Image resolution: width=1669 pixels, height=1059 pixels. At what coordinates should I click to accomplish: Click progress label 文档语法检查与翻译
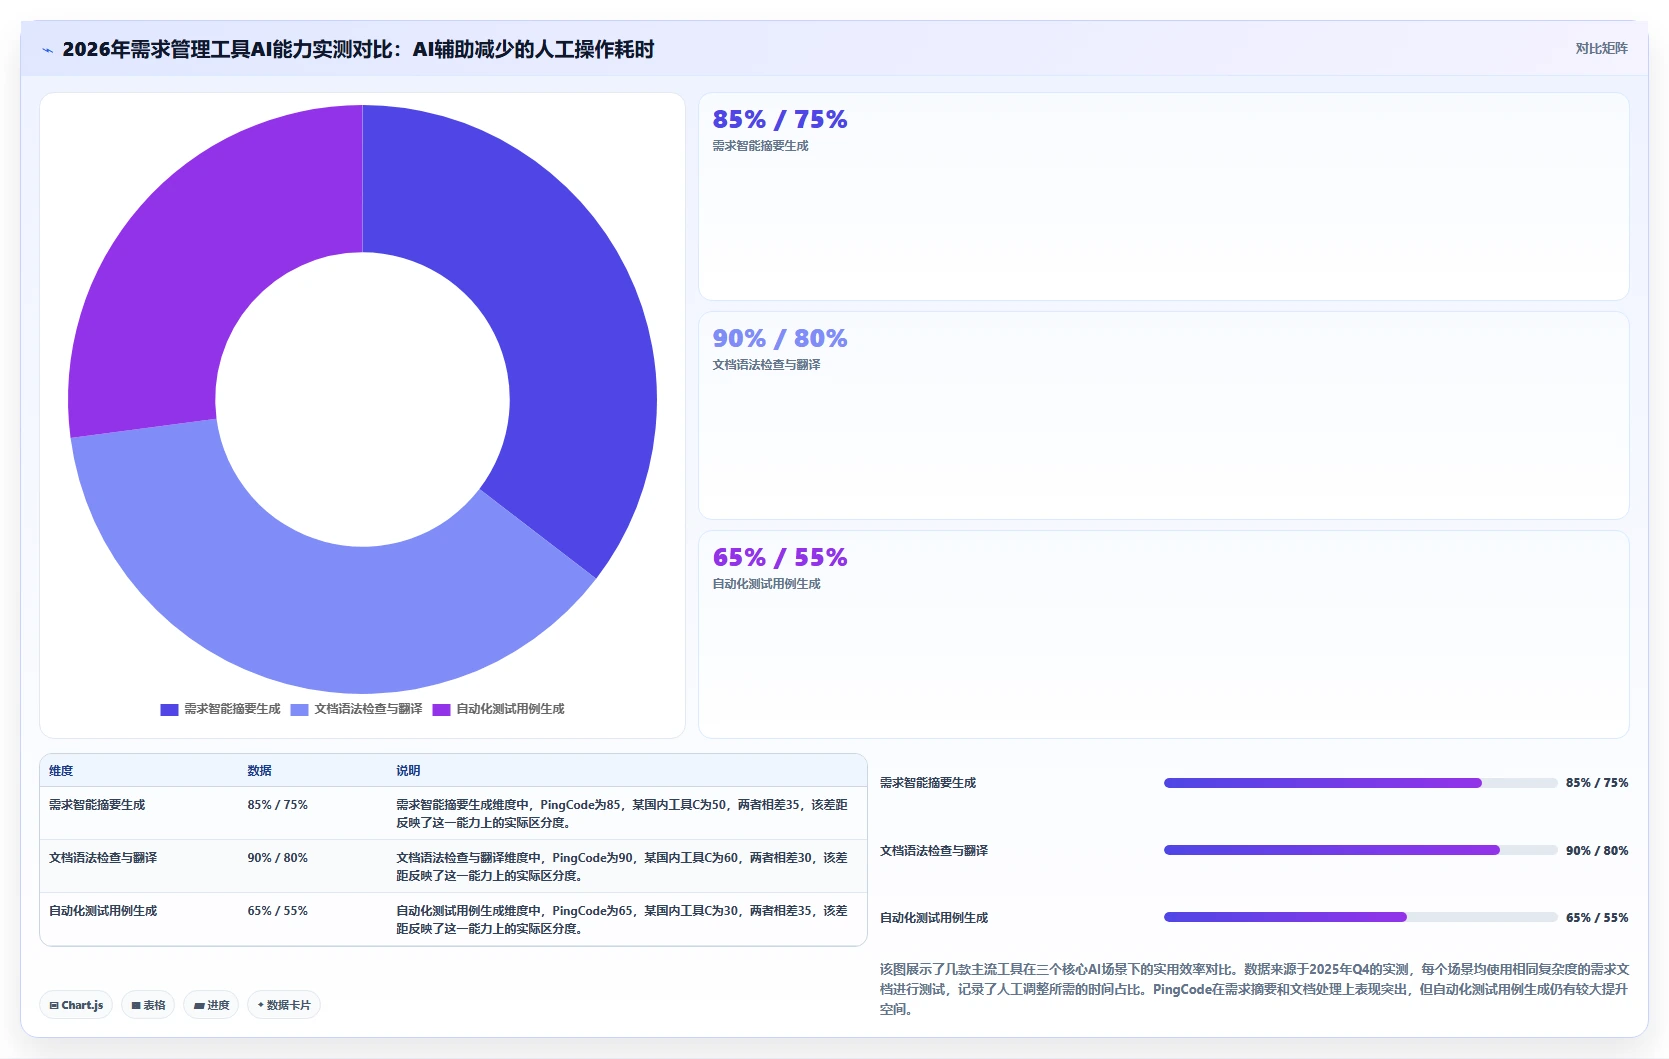coord(934,851)
